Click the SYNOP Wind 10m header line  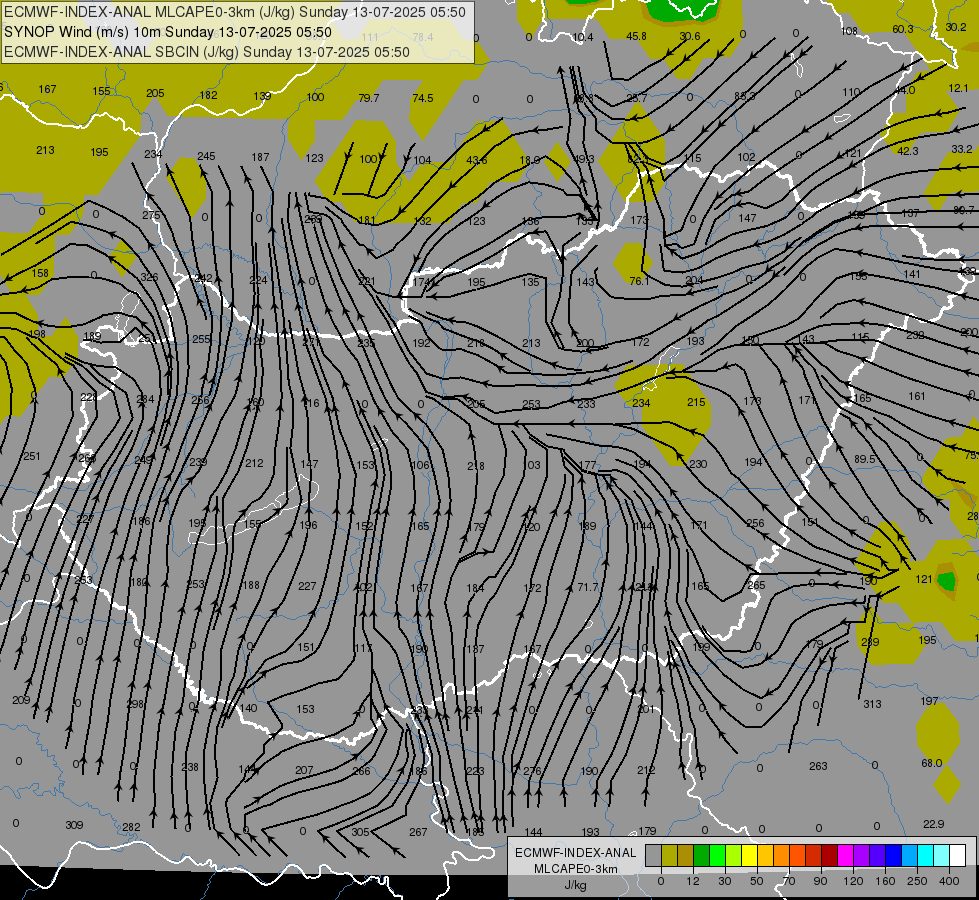(168, 32)
